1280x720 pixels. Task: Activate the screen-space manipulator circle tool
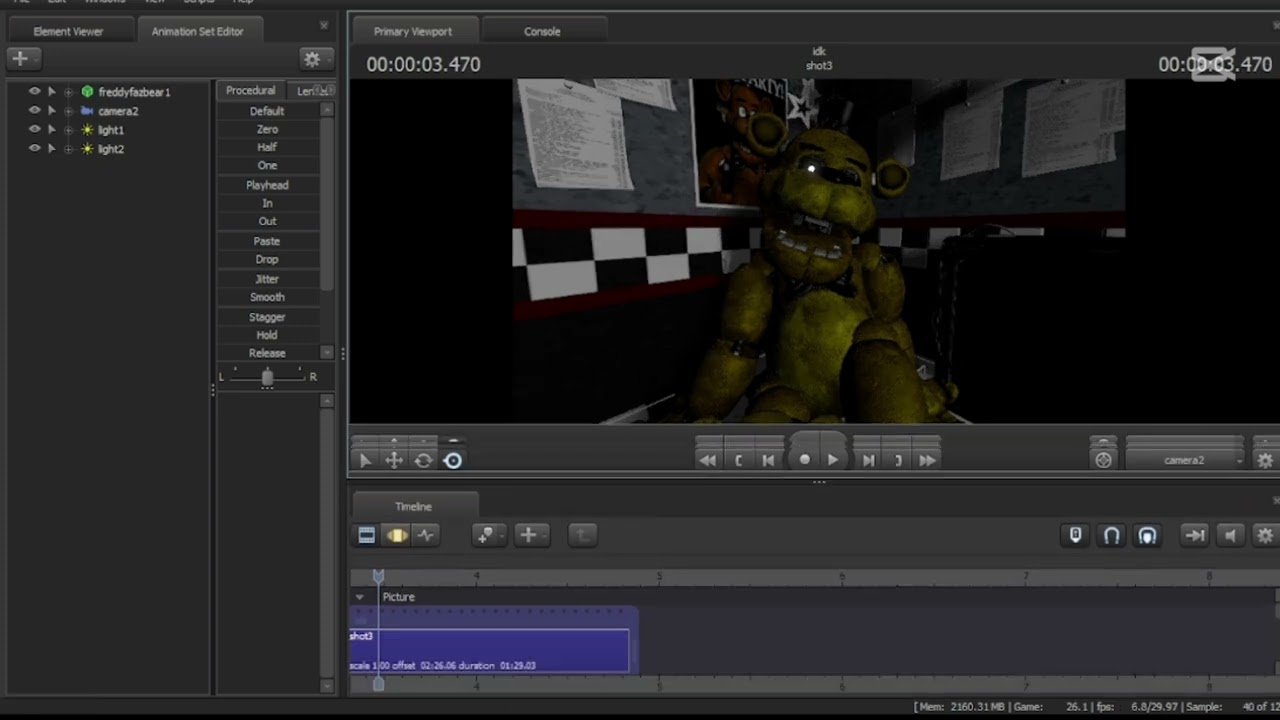453,460
